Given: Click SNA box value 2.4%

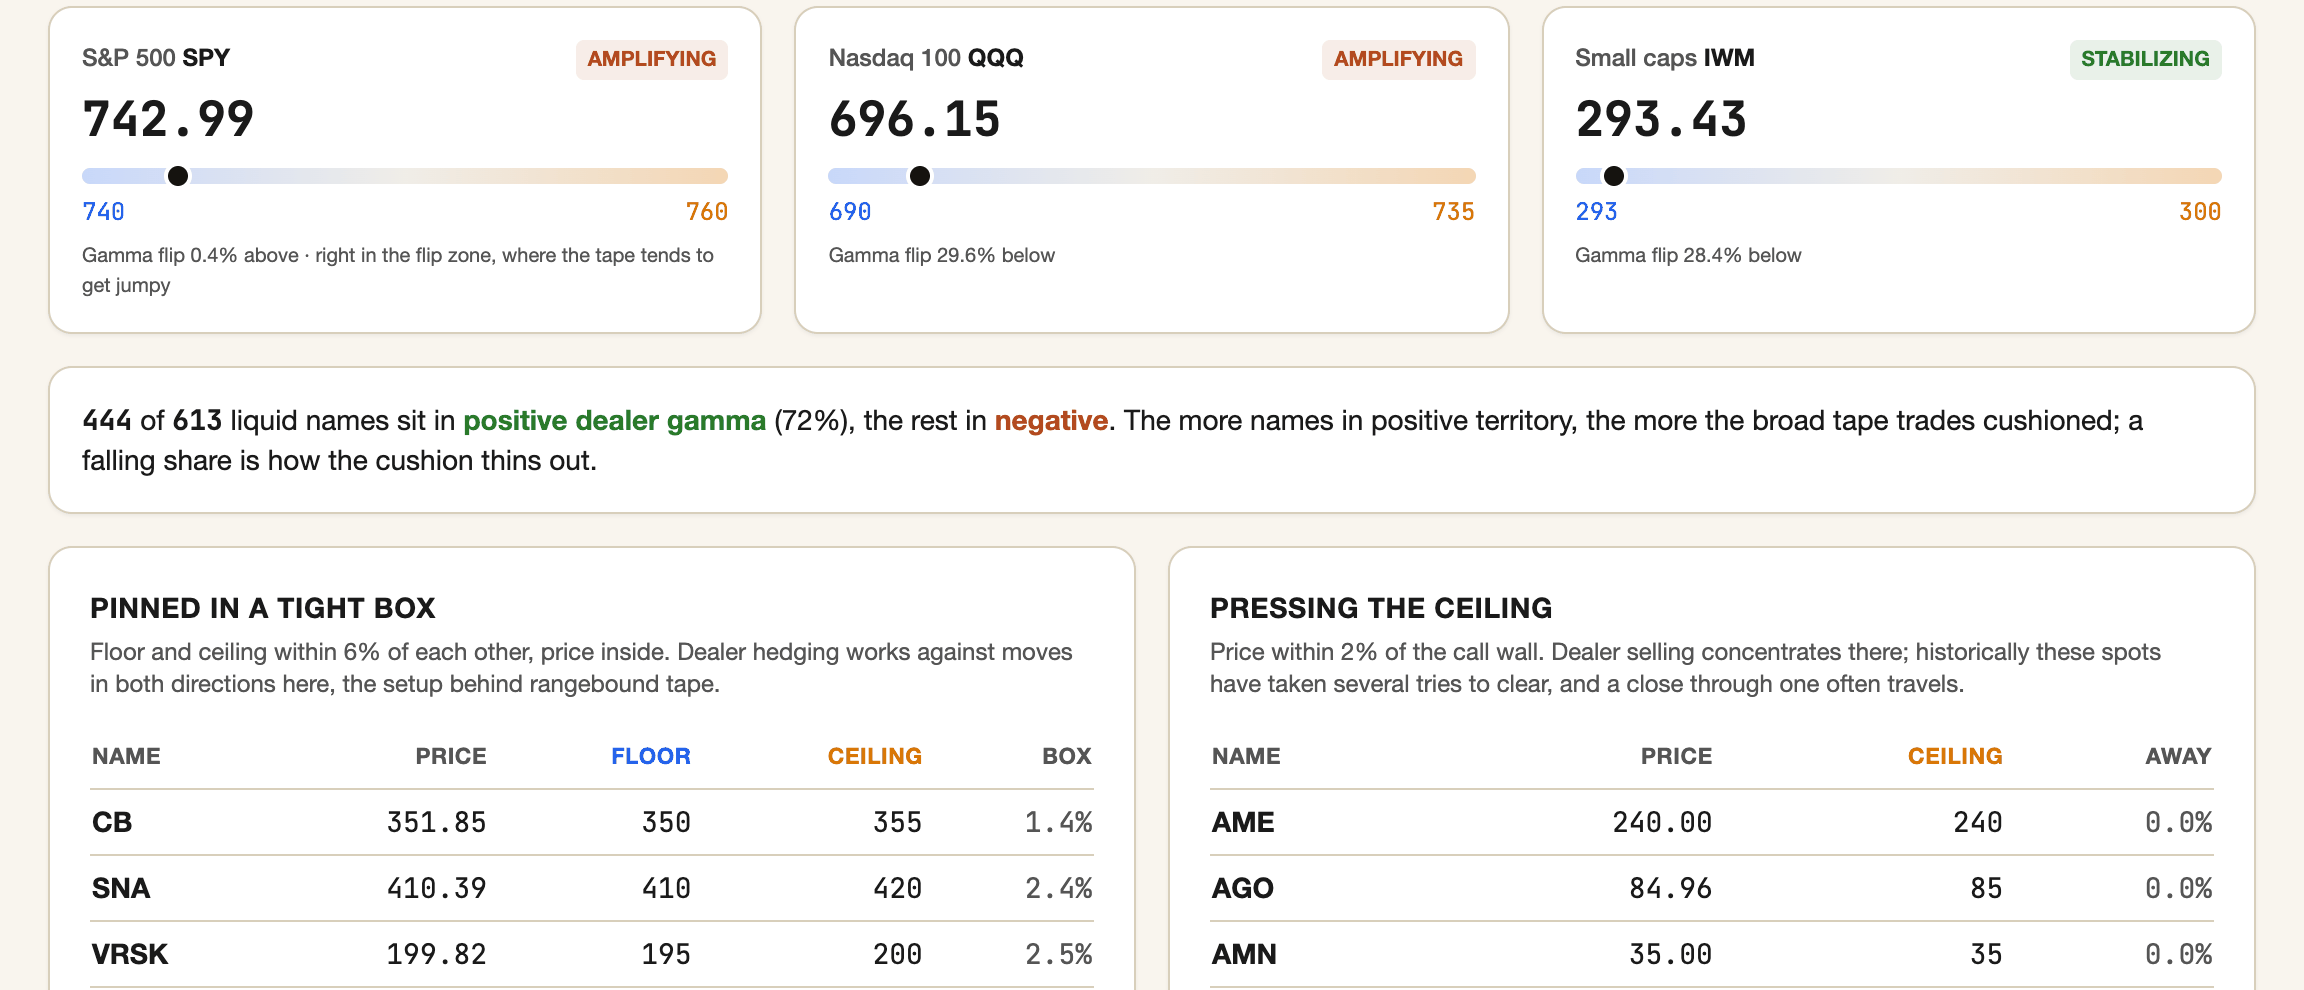Looking at the screenshot, I should [1058, 888].
